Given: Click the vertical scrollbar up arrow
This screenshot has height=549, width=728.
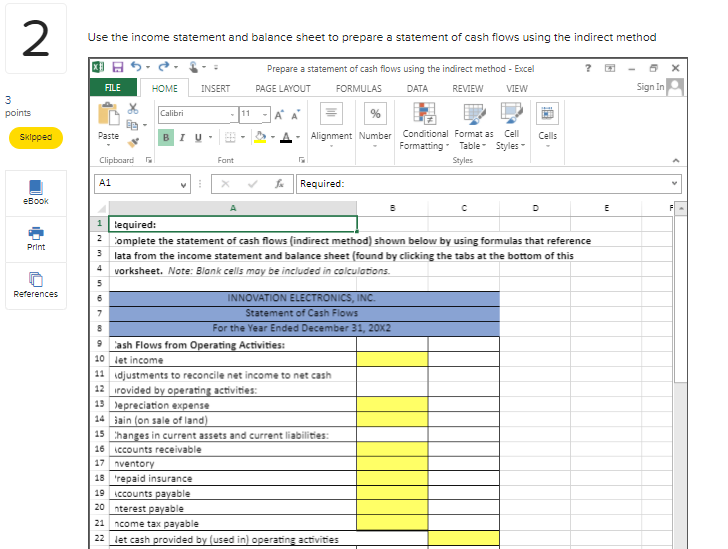Looking at the screenshot, I should click(x=681, y=209).
